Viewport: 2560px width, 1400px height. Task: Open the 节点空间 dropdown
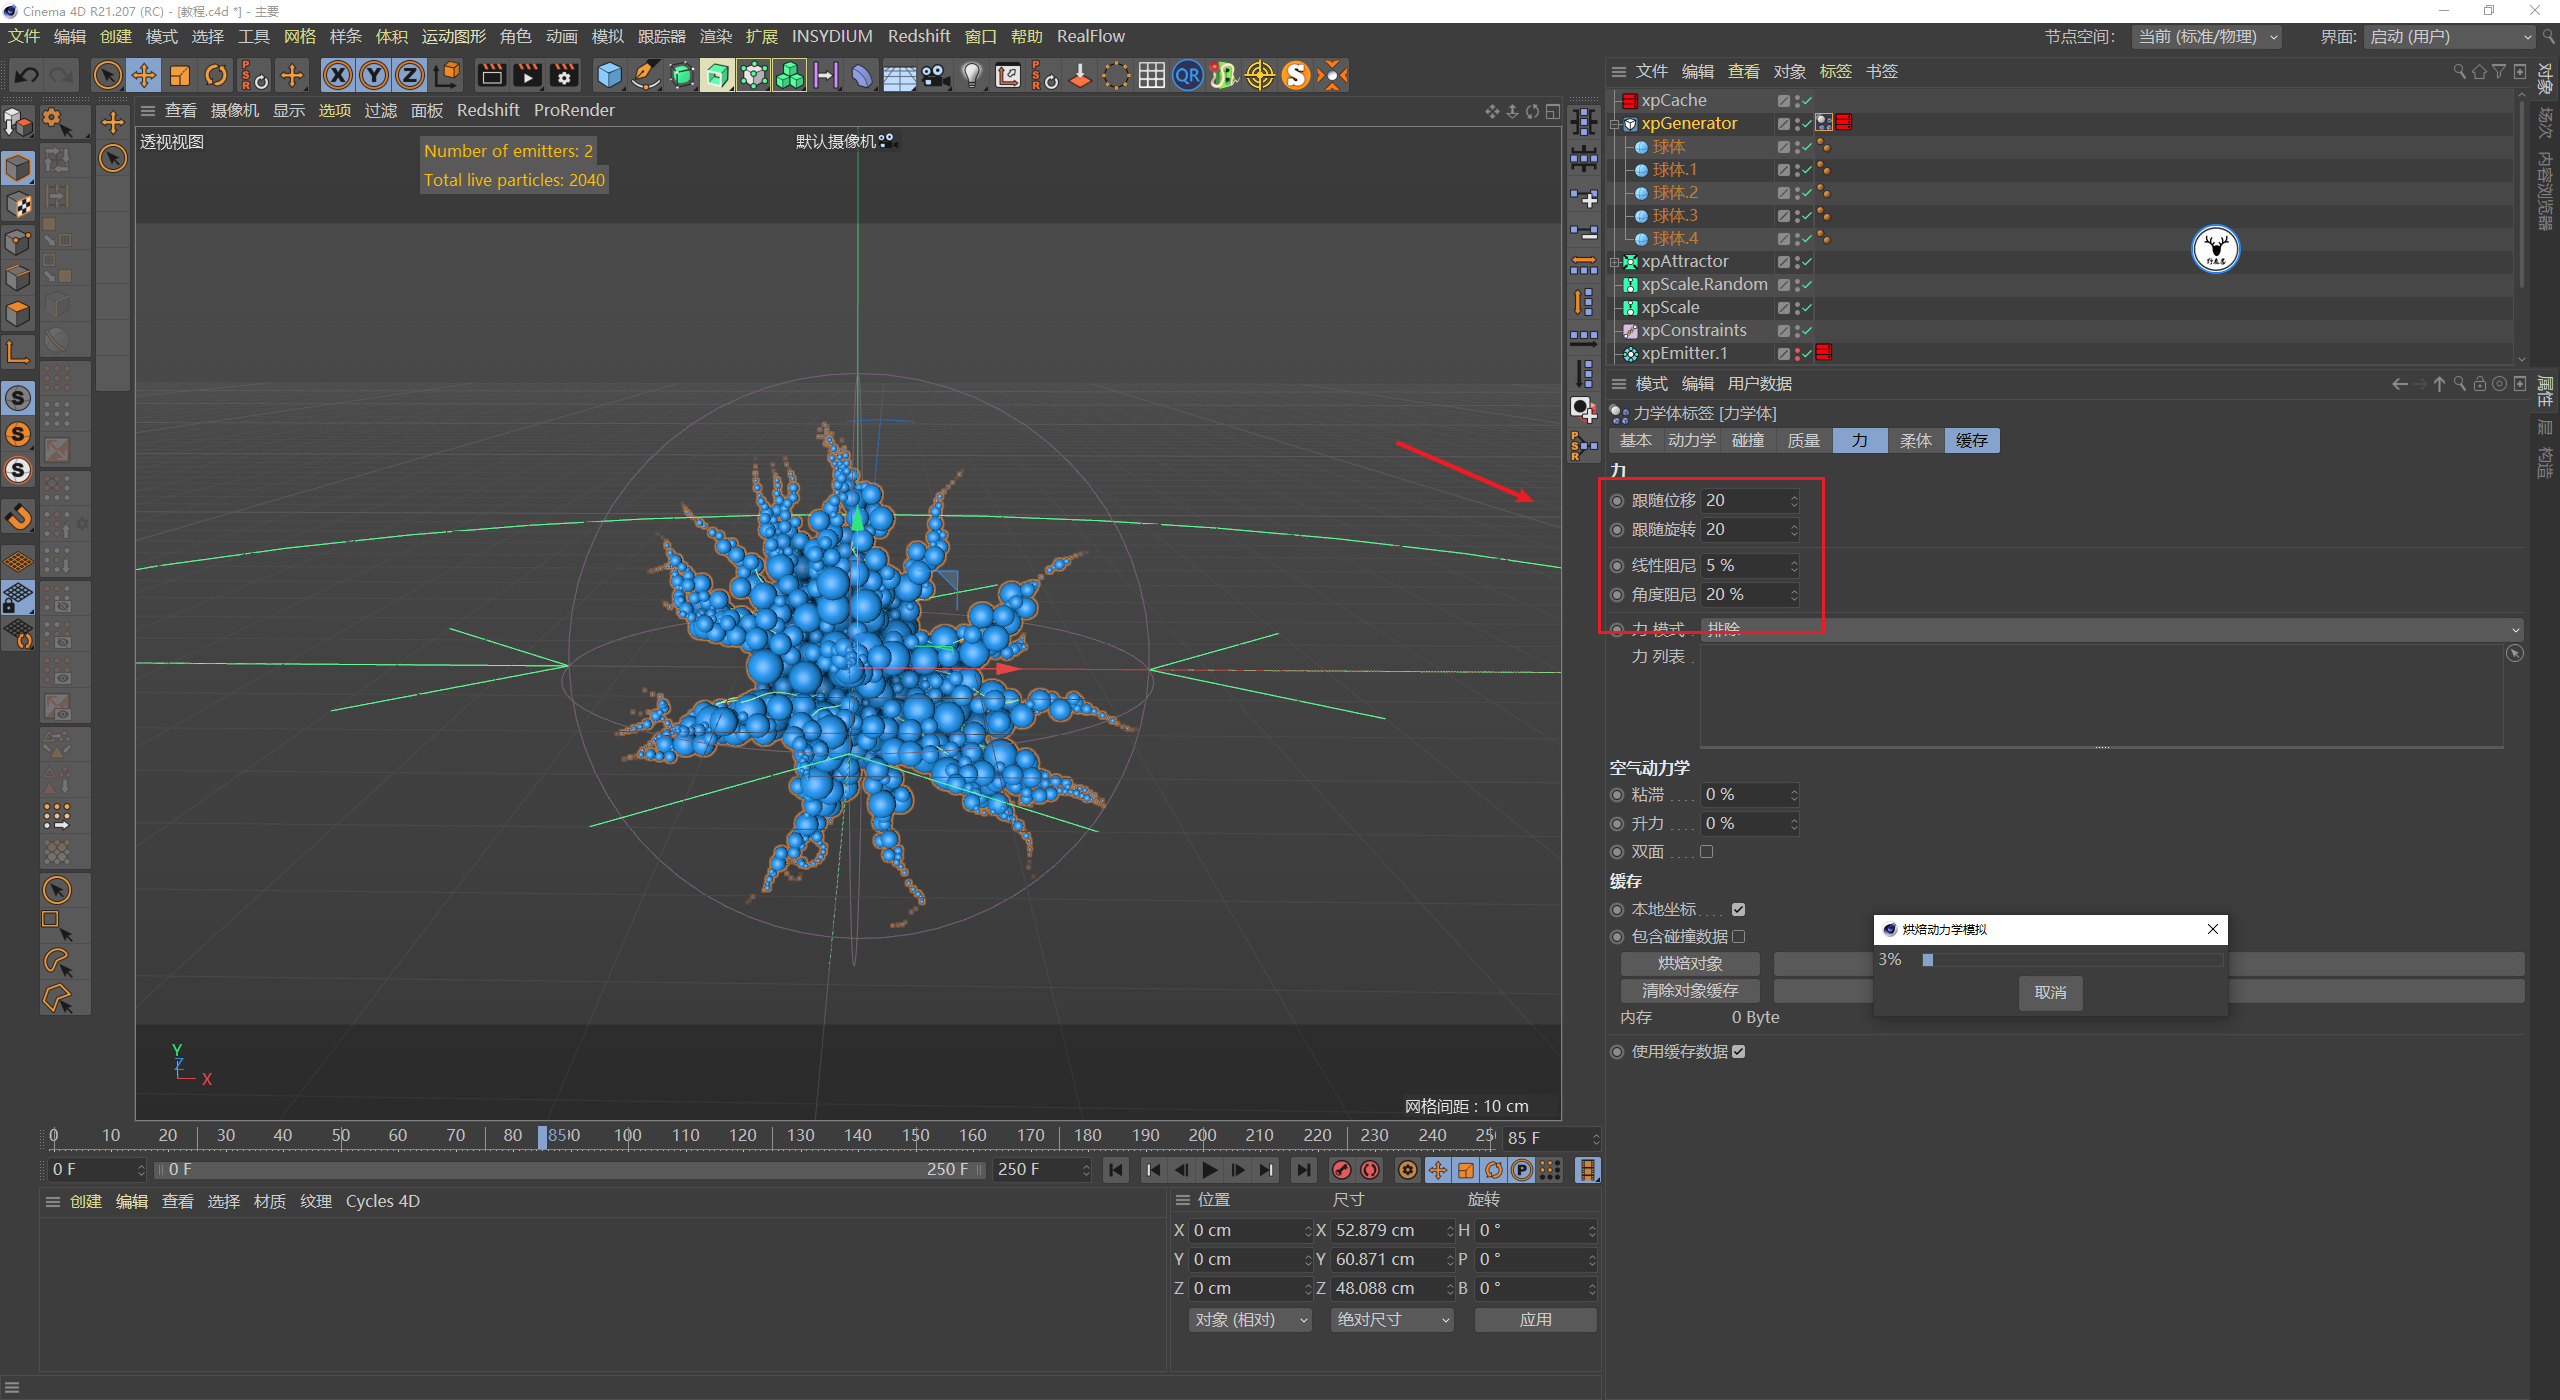click(x=2208, y=37)
